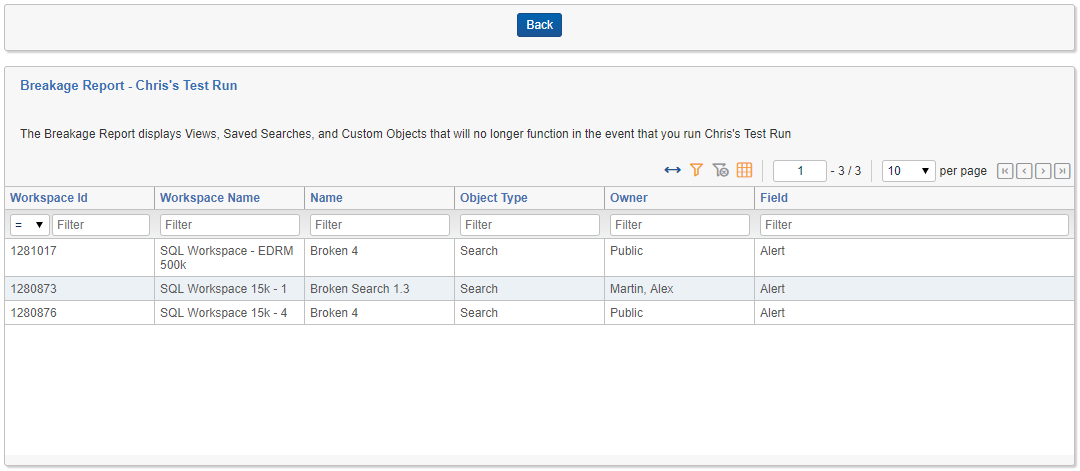The image size is (1080, 471).
Task: Sort by the Field column header
Action: pos(774,198)
